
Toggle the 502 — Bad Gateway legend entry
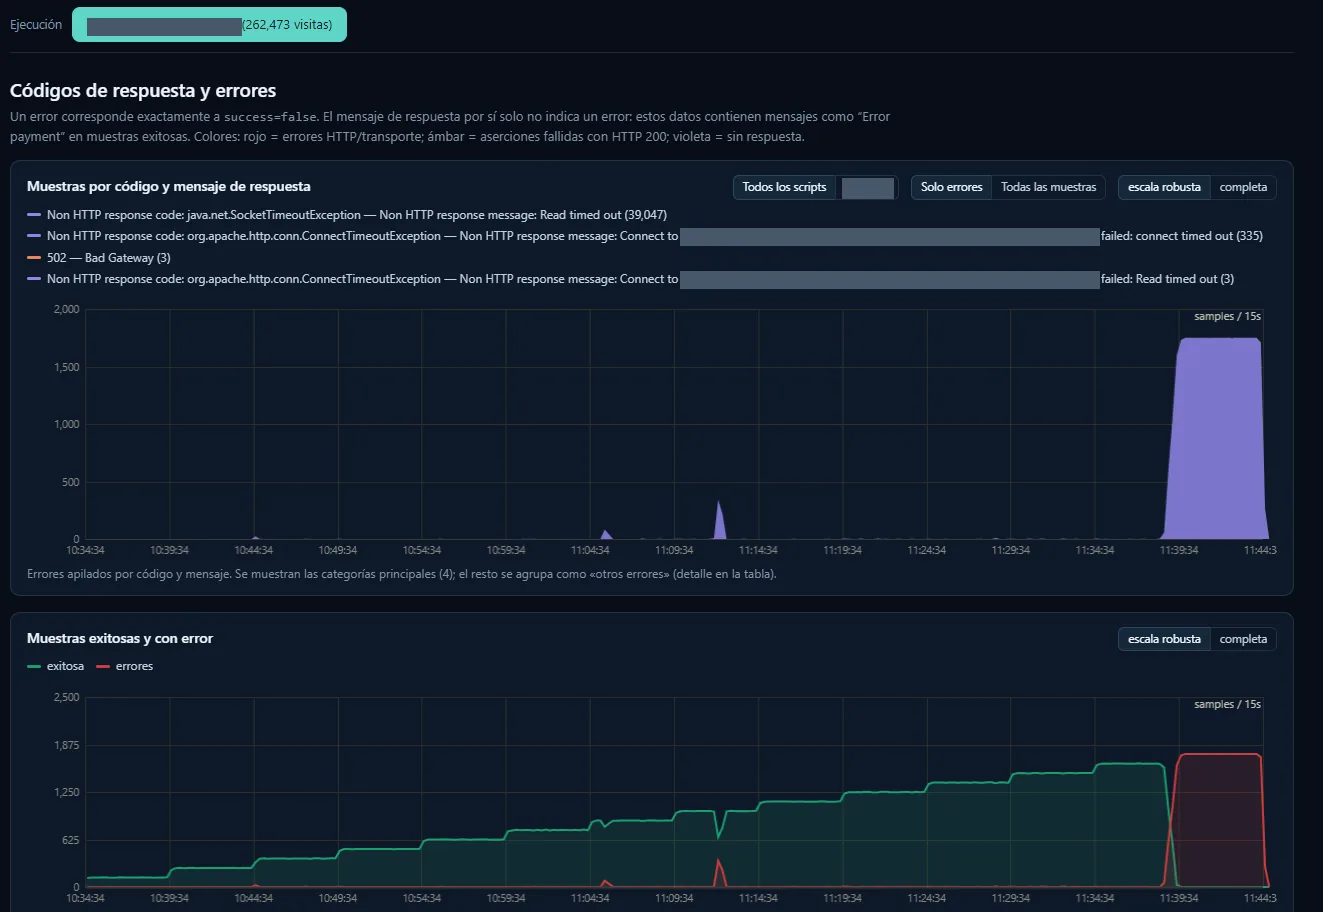(x=99, y=258)
